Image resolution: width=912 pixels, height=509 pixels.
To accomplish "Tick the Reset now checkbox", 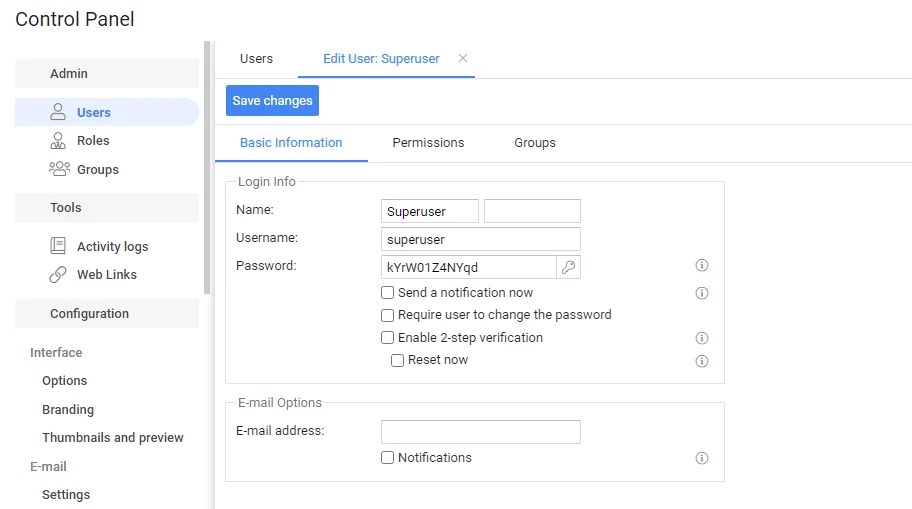I will pyautogui.click(x=398, y=360).
